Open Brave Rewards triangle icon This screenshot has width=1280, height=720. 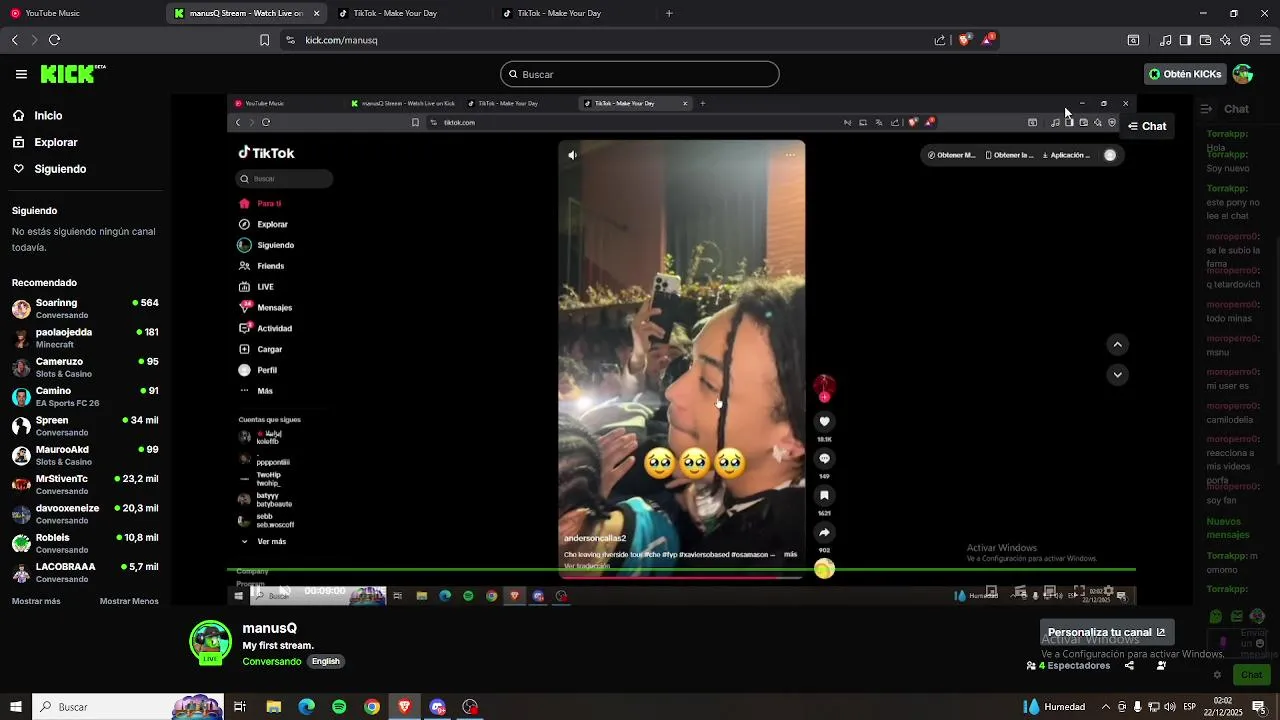click(988, 40)
